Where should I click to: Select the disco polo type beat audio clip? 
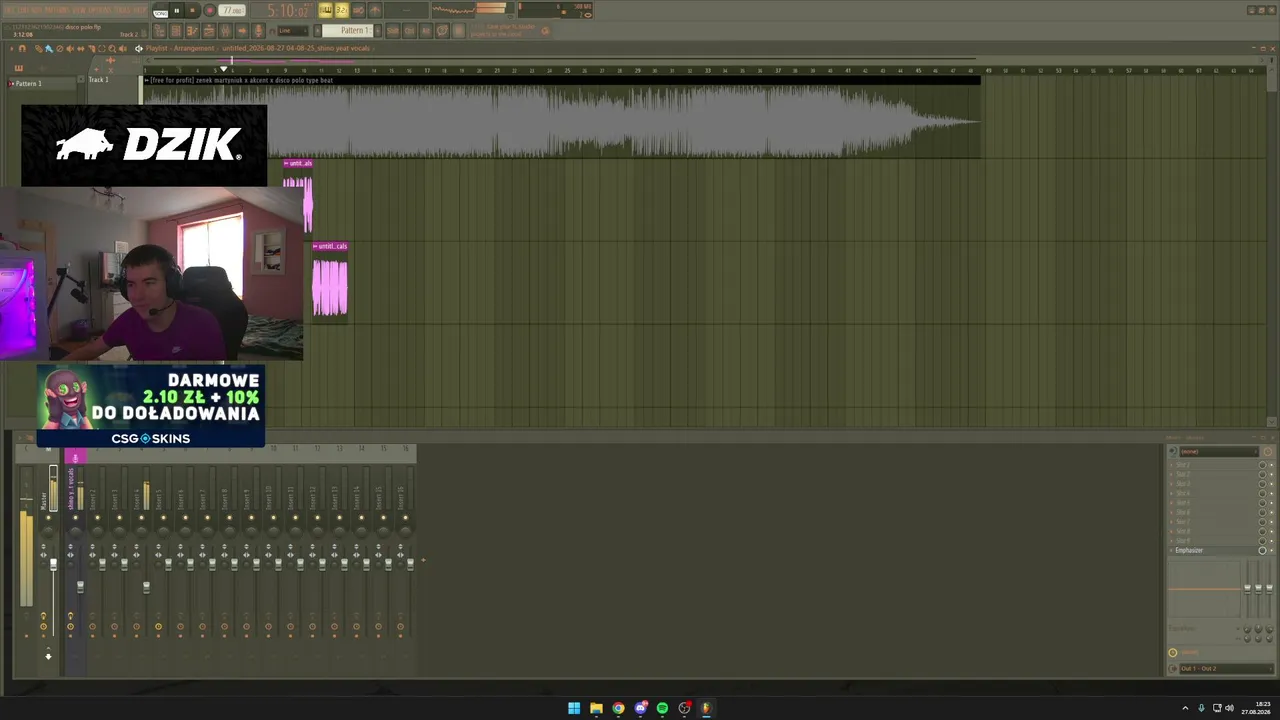click(x=561, y=118)
